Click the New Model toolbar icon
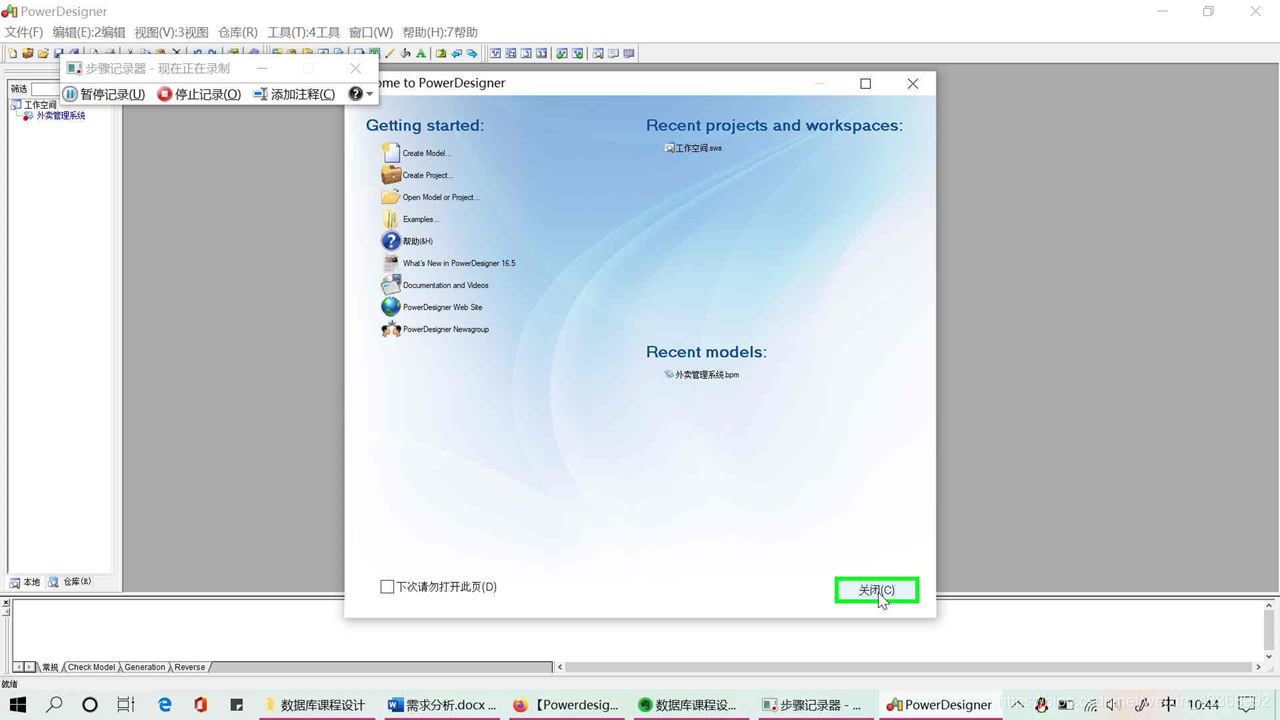1280x720 pixels. [x=12, y=54]
